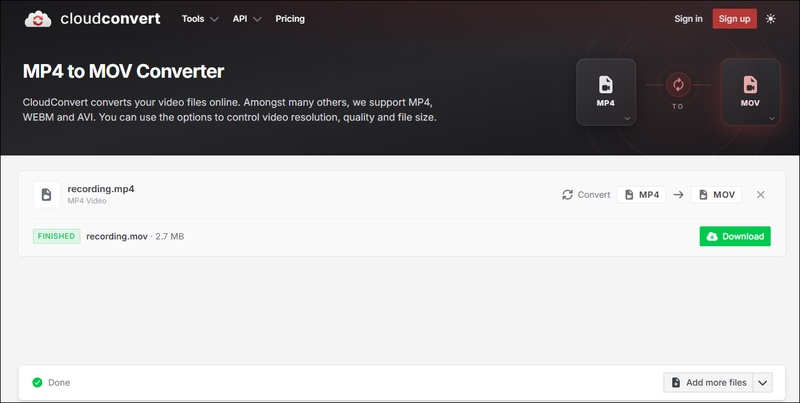Expand the arrow next to Add more files
800x403 pixels.
(x=762, y=383)
